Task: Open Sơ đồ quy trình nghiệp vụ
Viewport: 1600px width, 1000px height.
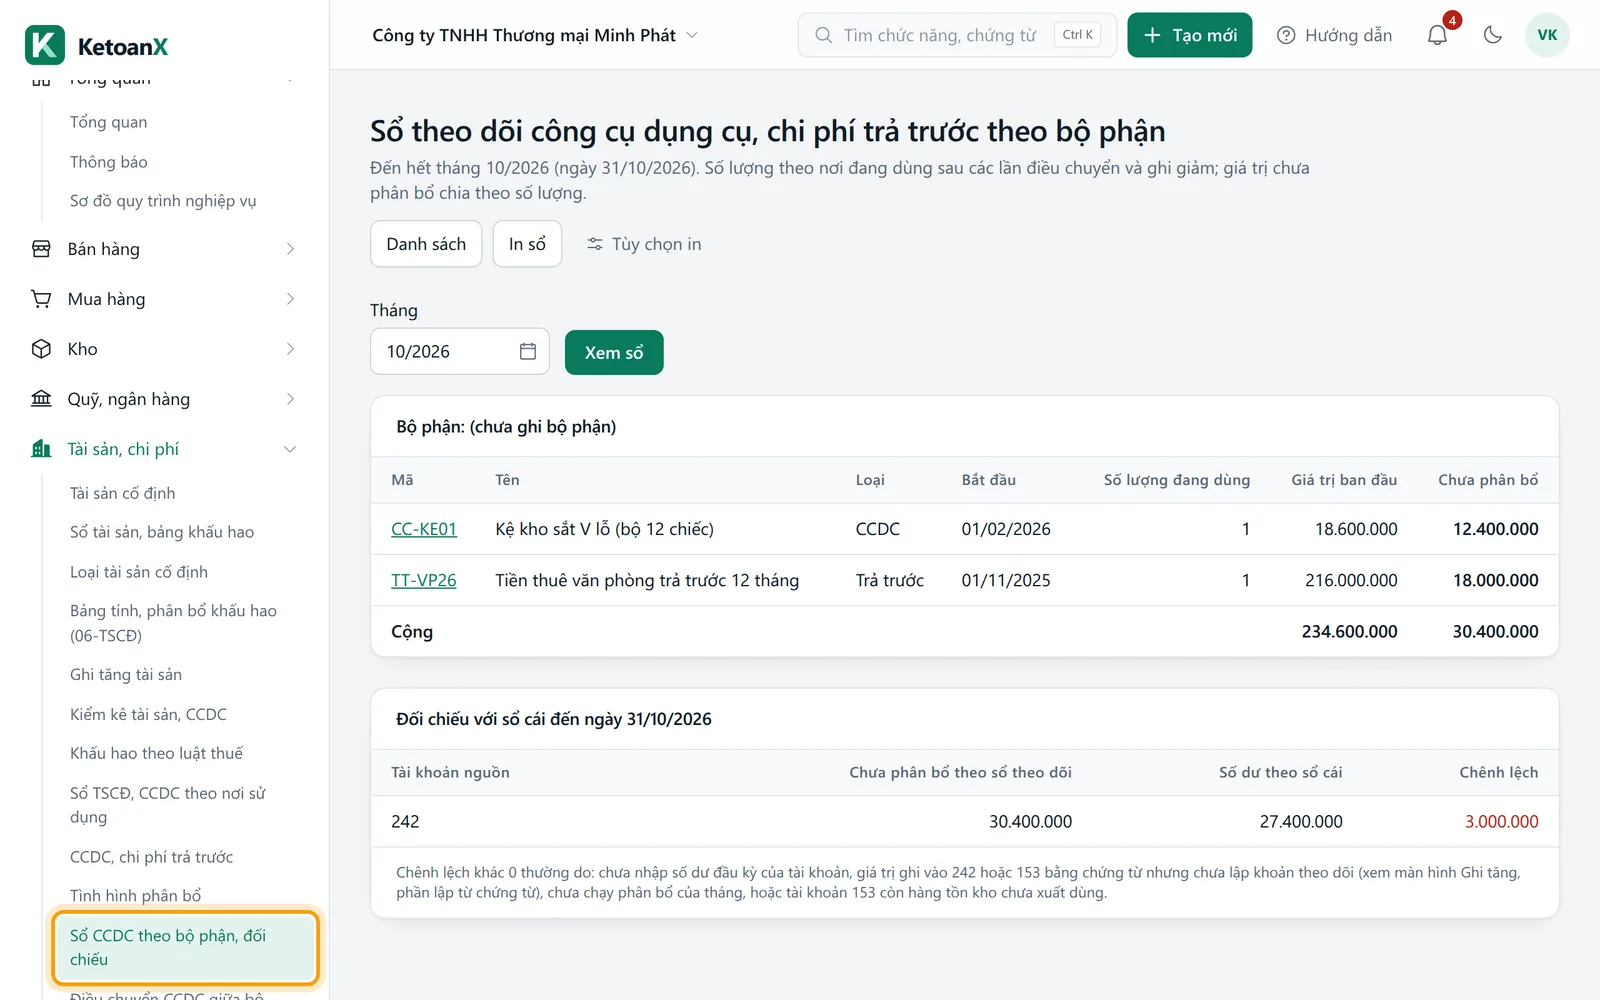Action: 163,201
